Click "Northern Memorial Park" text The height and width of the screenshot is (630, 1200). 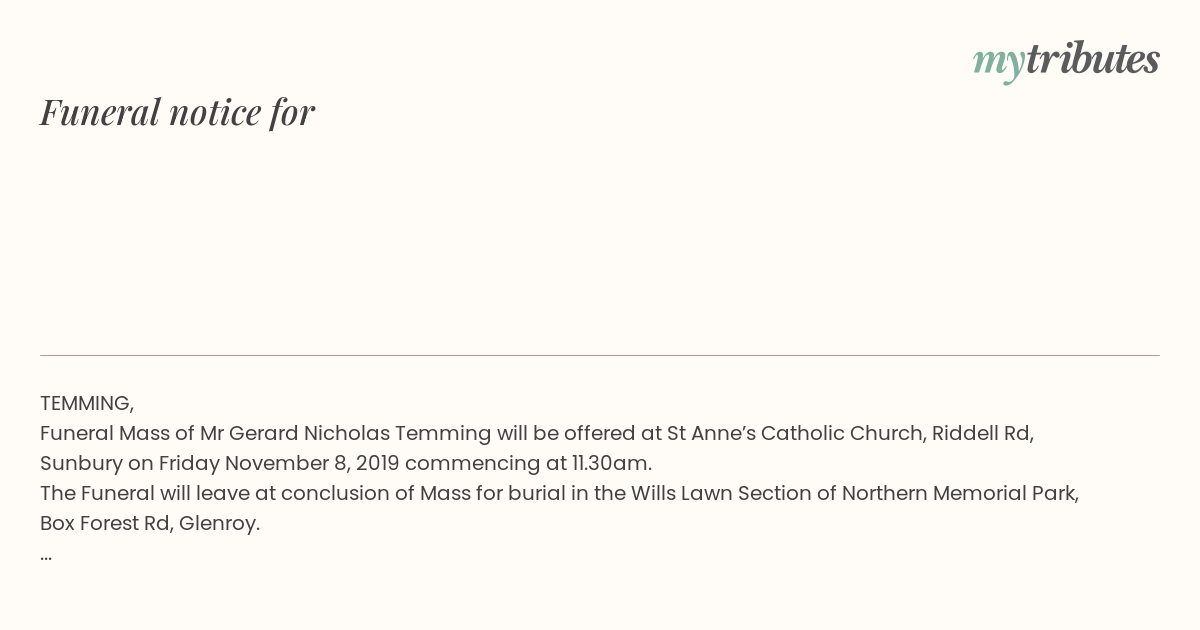click(x=960, y=493)
